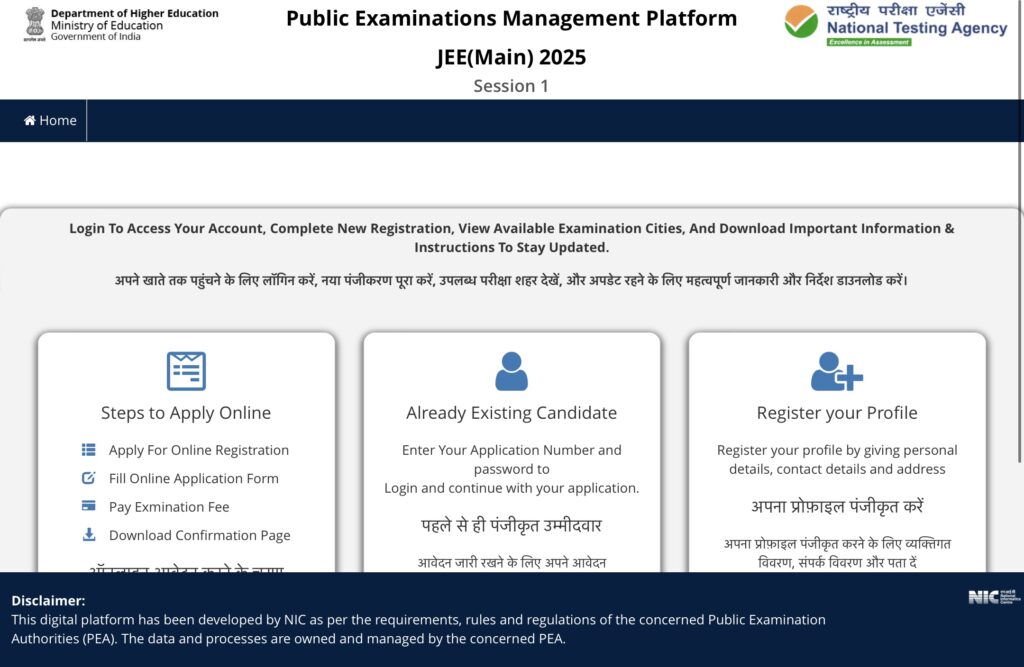This screenshot has height=667, width=1024.
Task: Click the National Testing Agency checkmark logo
Action: (x=801, y=21)
